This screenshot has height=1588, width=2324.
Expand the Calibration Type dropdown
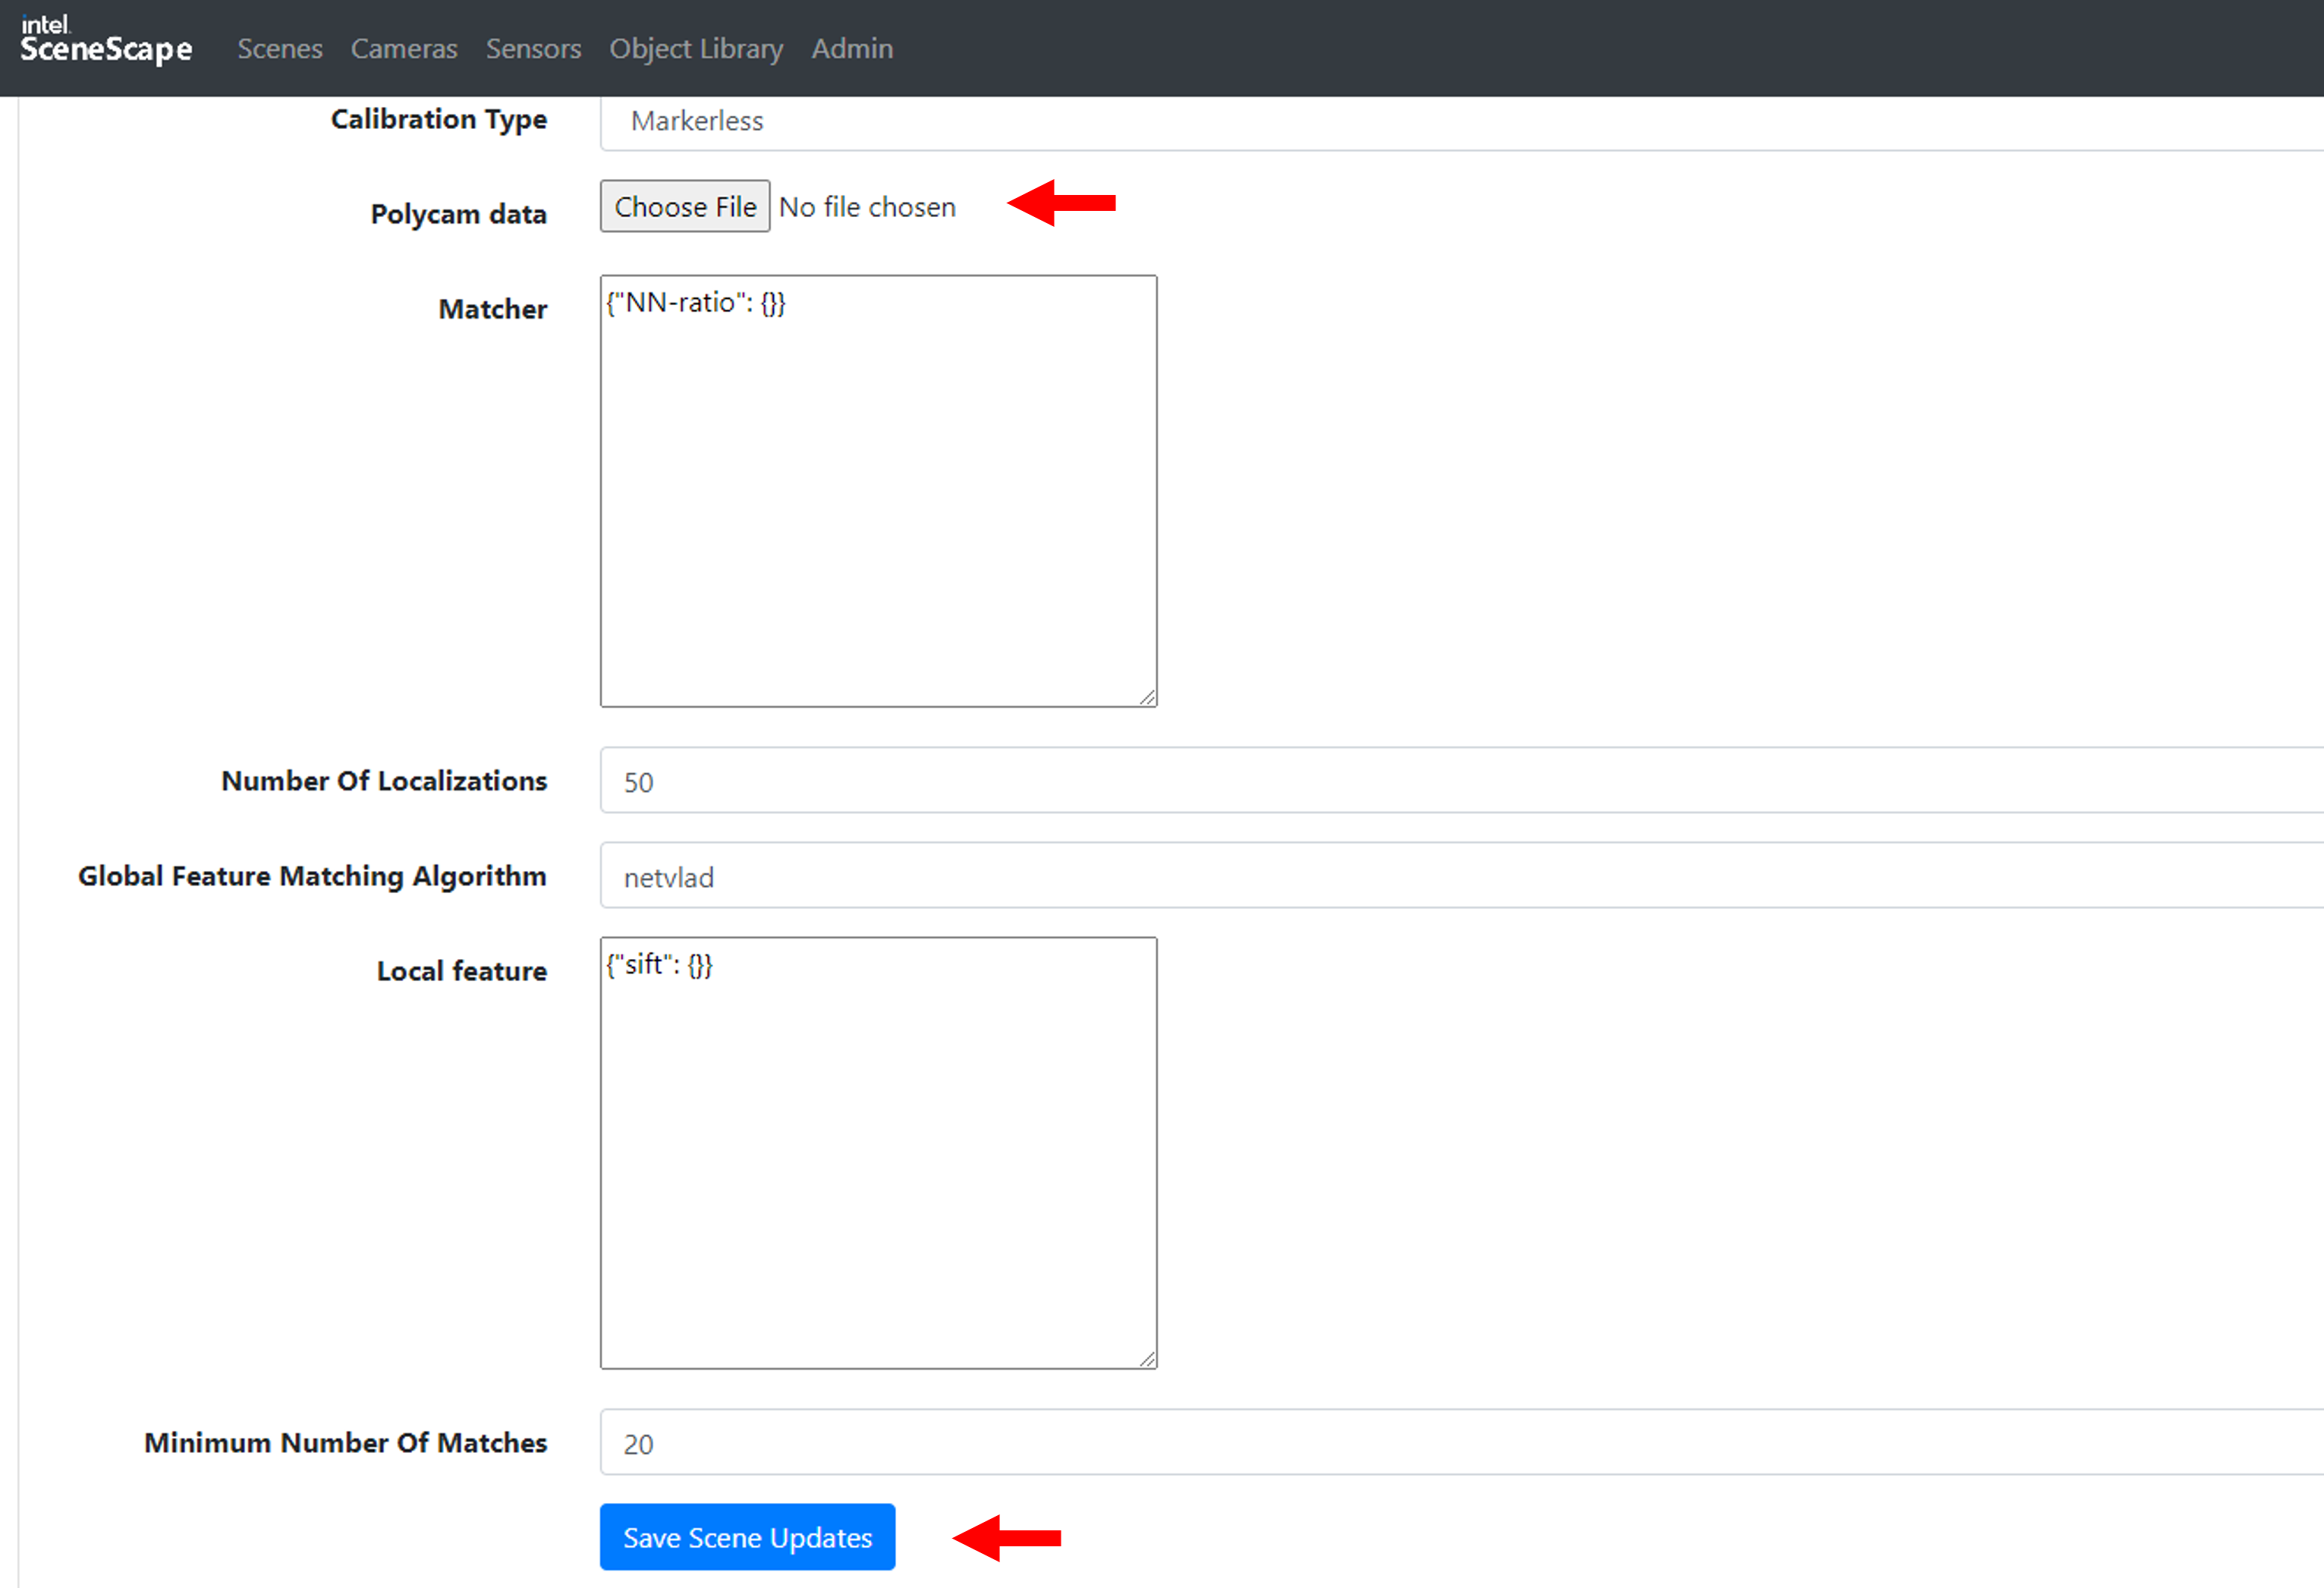[1460, 122]
